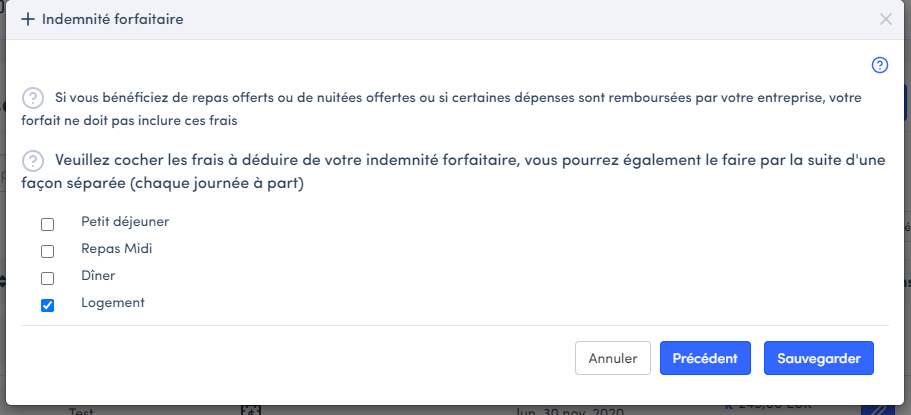911x415 pixels.
Task: Click the 'Repas Midi' label text
Action: click(116, 248)
